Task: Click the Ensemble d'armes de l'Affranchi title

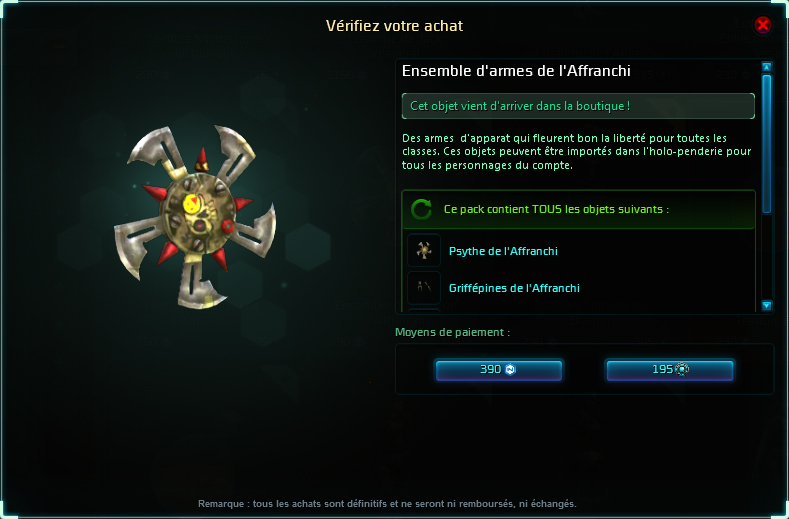Action: [516, 71]
